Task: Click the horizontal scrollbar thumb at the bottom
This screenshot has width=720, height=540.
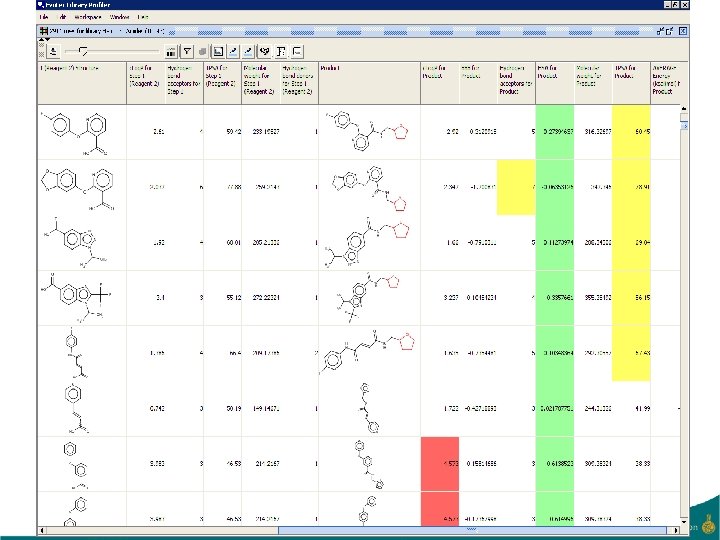Action: coord(472,530)
